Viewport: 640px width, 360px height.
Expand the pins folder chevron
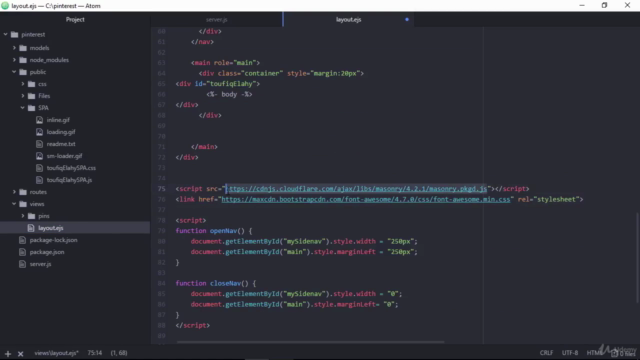click(23, 216)
